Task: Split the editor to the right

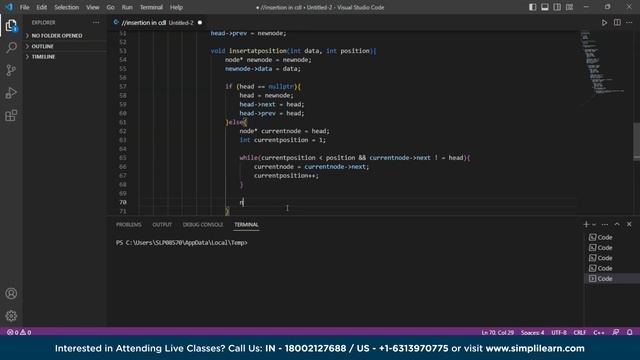Action: click(617, 23)
